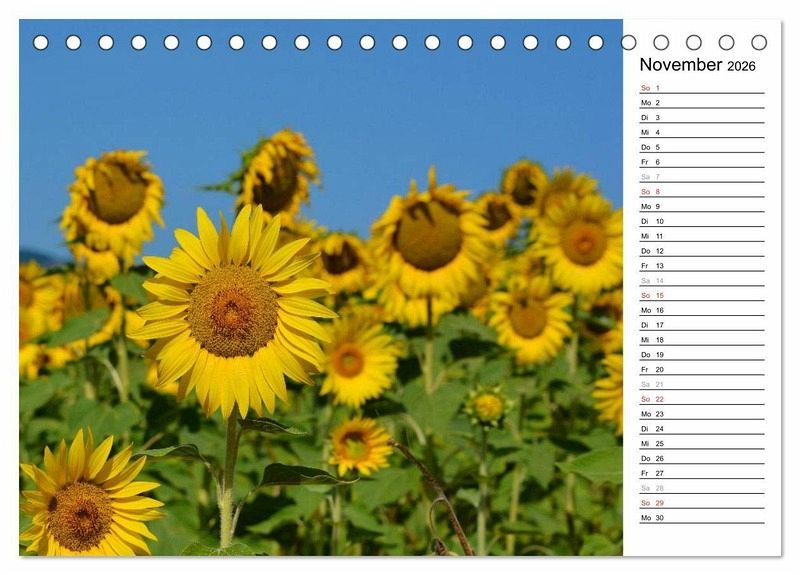Select the So 22 date row

700,399
